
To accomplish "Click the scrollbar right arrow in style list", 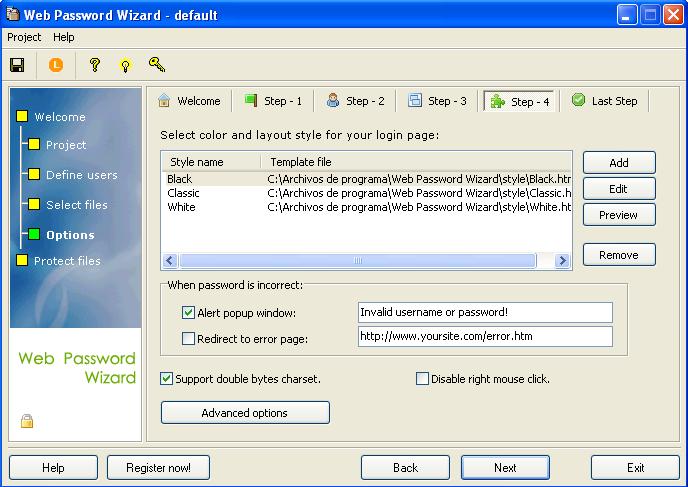I will tap(562, 261).
